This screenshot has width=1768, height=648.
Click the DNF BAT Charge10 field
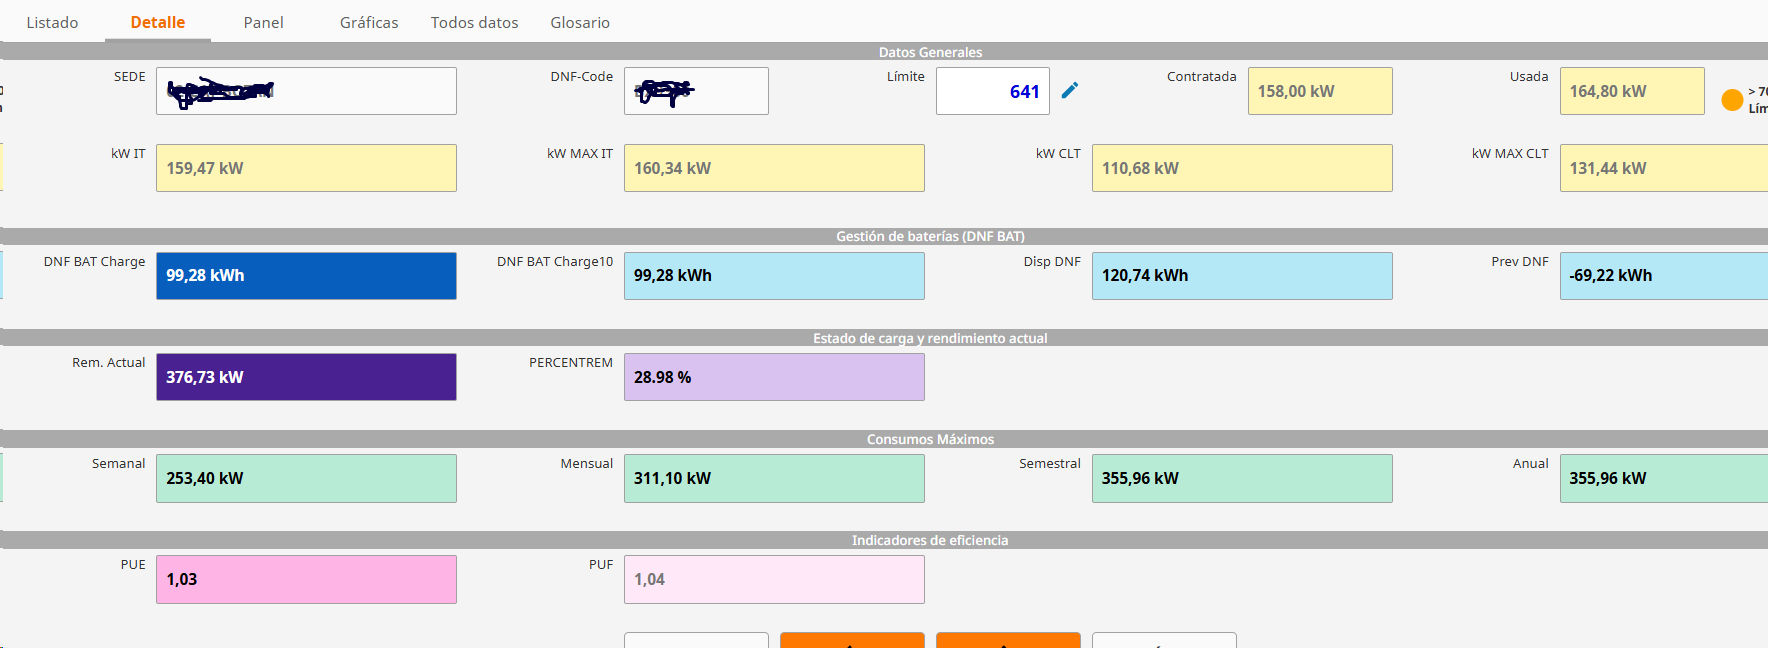coord(774,276)
